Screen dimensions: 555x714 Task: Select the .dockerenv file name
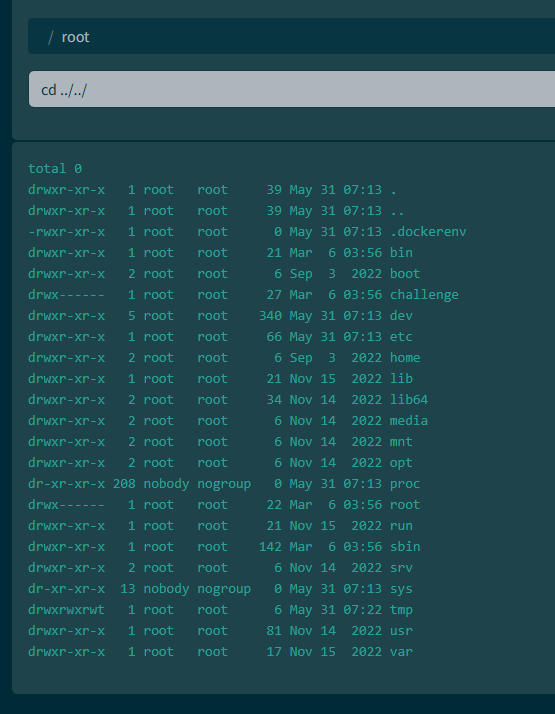coord(428,232)
